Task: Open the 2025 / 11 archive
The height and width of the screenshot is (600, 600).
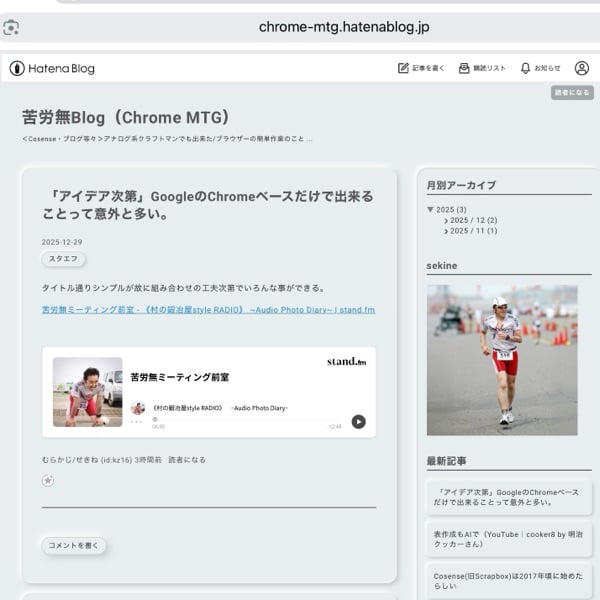Action: [473, 231]
